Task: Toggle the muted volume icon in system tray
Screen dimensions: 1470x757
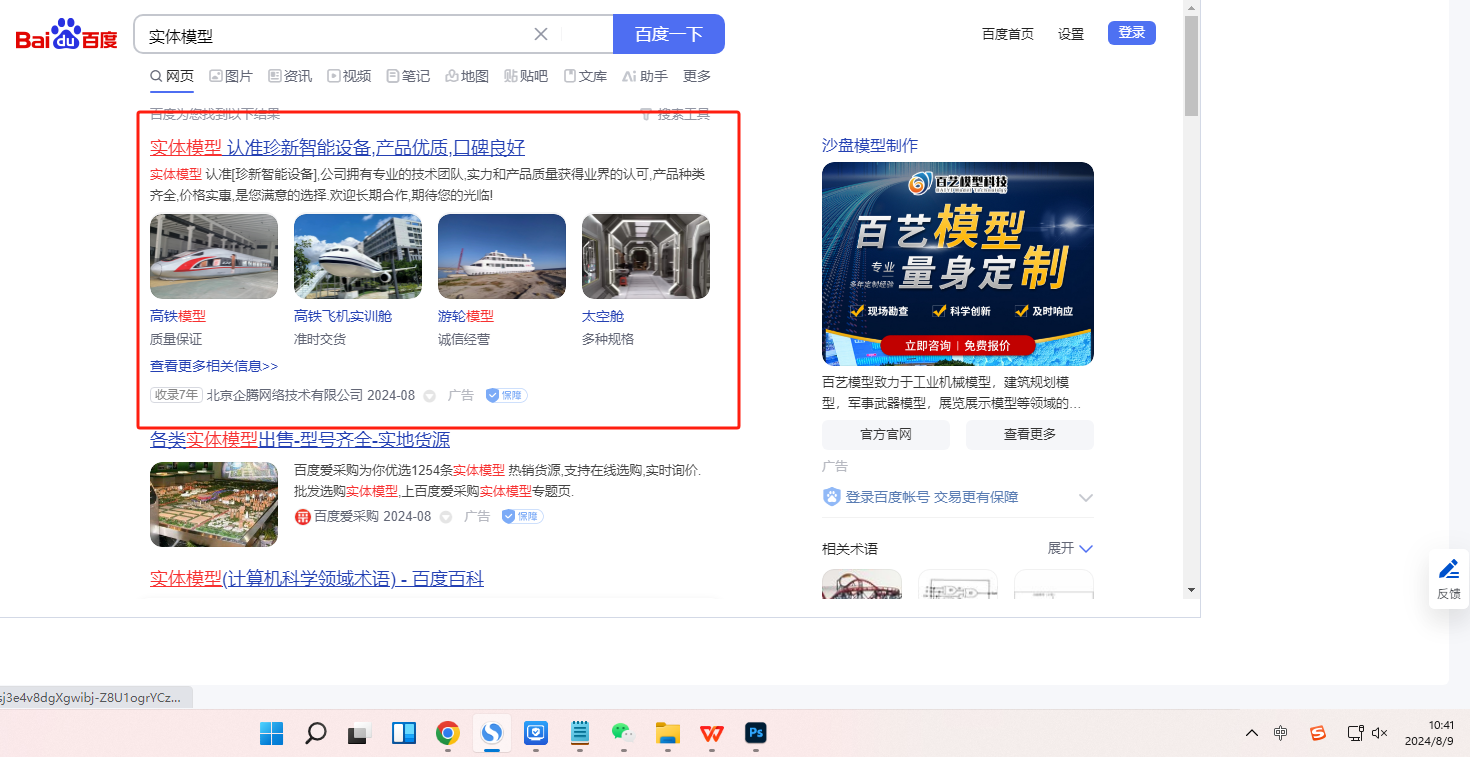Action: (1380, 733)
